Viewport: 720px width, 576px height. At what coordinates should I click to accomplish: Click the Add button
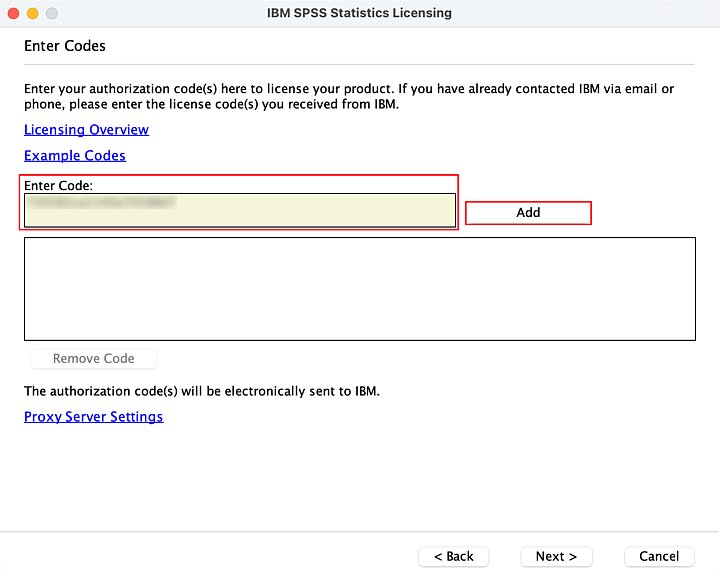click(528, 213)
